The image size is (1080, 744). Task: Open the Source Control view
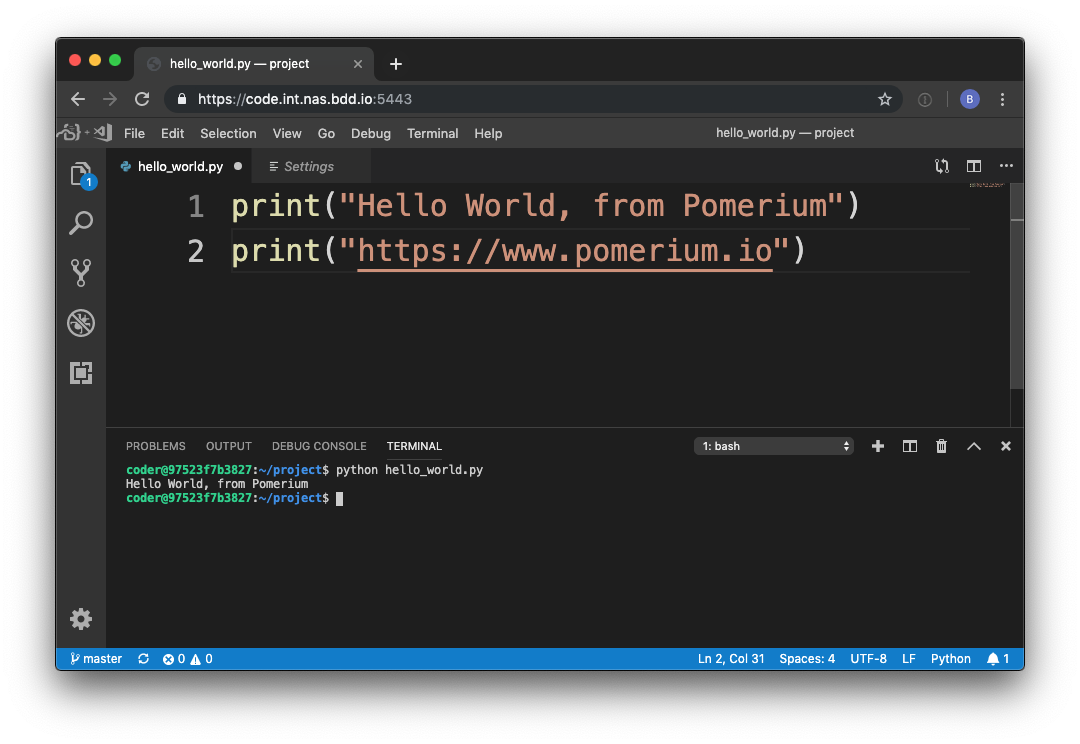coord(81,272)
